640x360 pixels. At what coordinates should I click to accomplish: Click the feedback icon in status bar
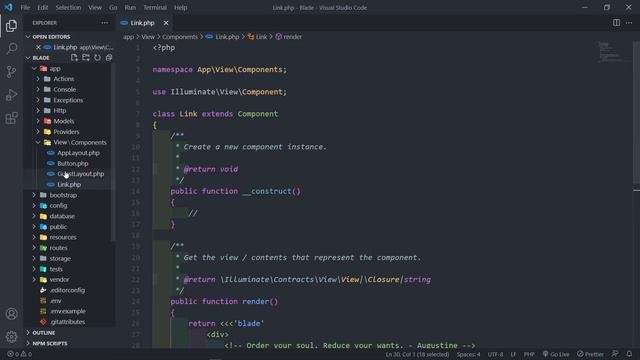click(615, 354)
